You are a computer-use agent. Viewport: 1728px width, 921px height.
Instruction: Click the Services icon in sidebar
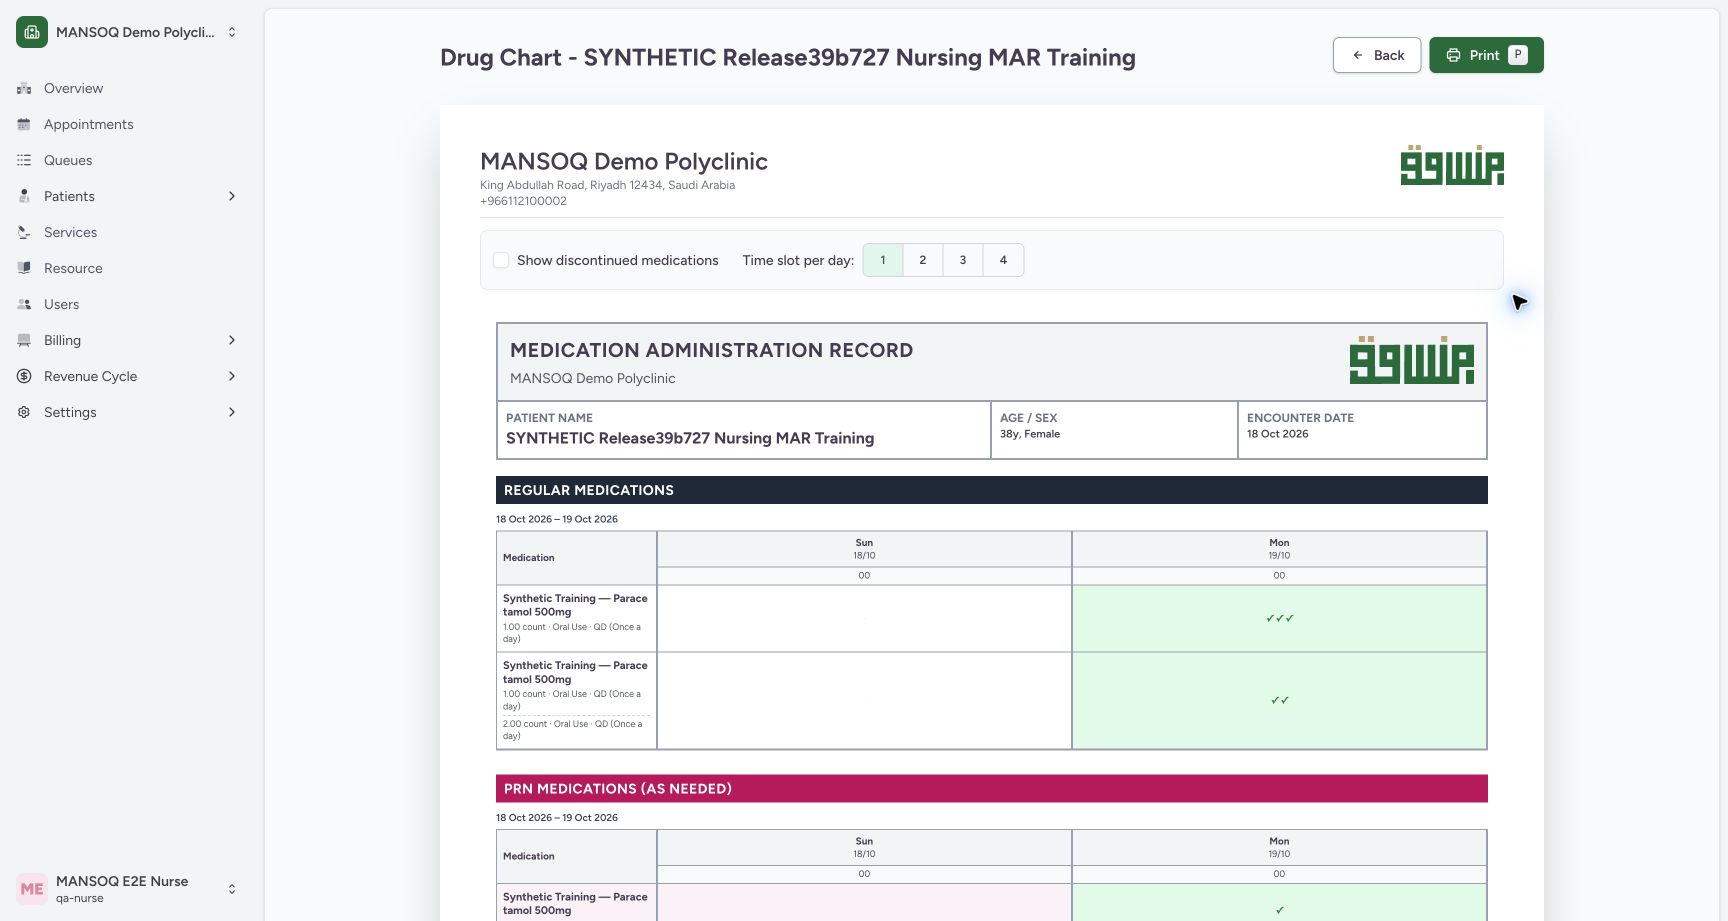click(x=24, y=232)
